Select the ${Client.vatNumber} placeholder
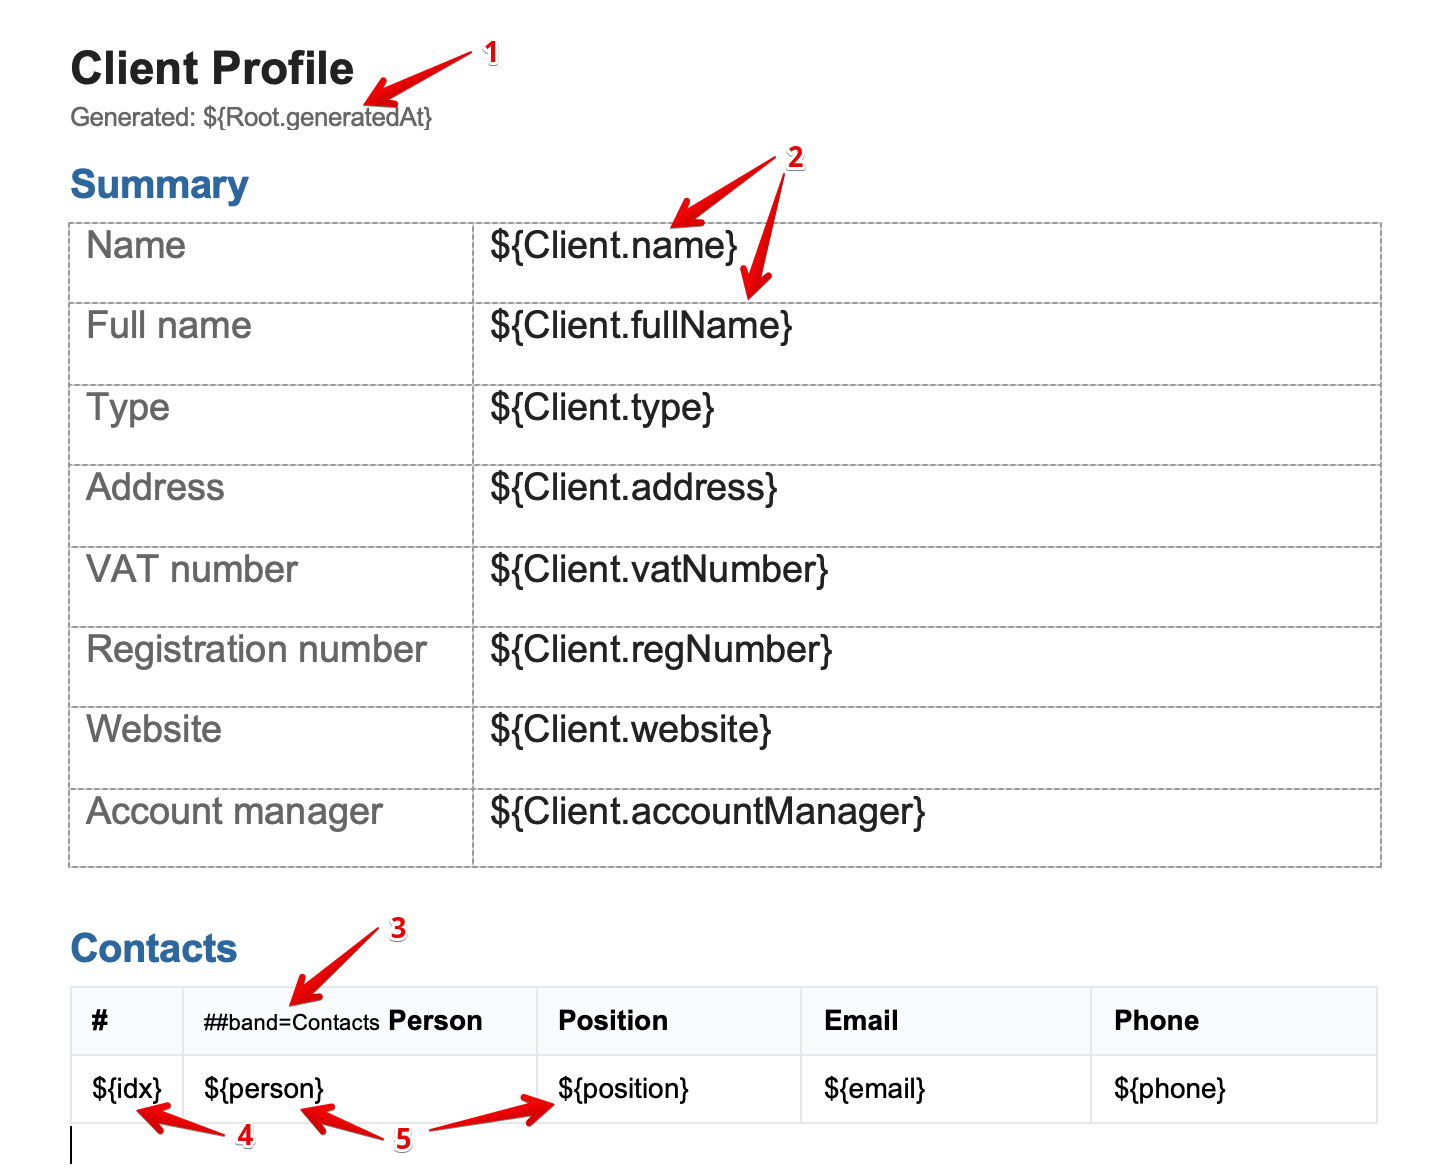1434x1170 pixels. [658, 570]
